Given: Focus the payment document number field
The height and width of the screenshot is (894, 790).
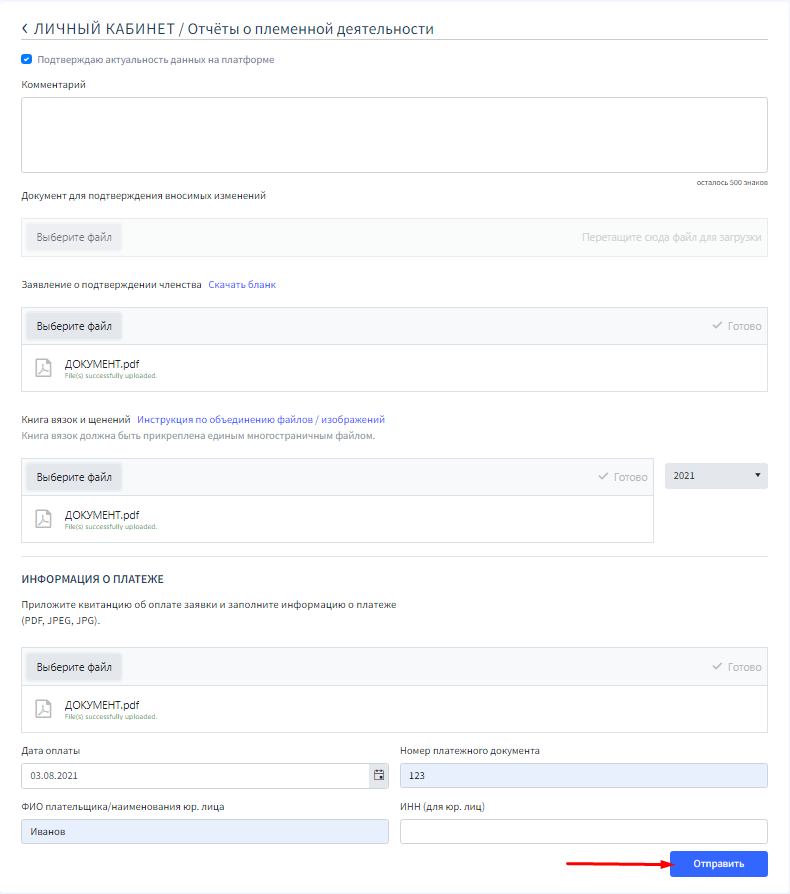Looking at the screenshot, I should (x=583, y=776).
